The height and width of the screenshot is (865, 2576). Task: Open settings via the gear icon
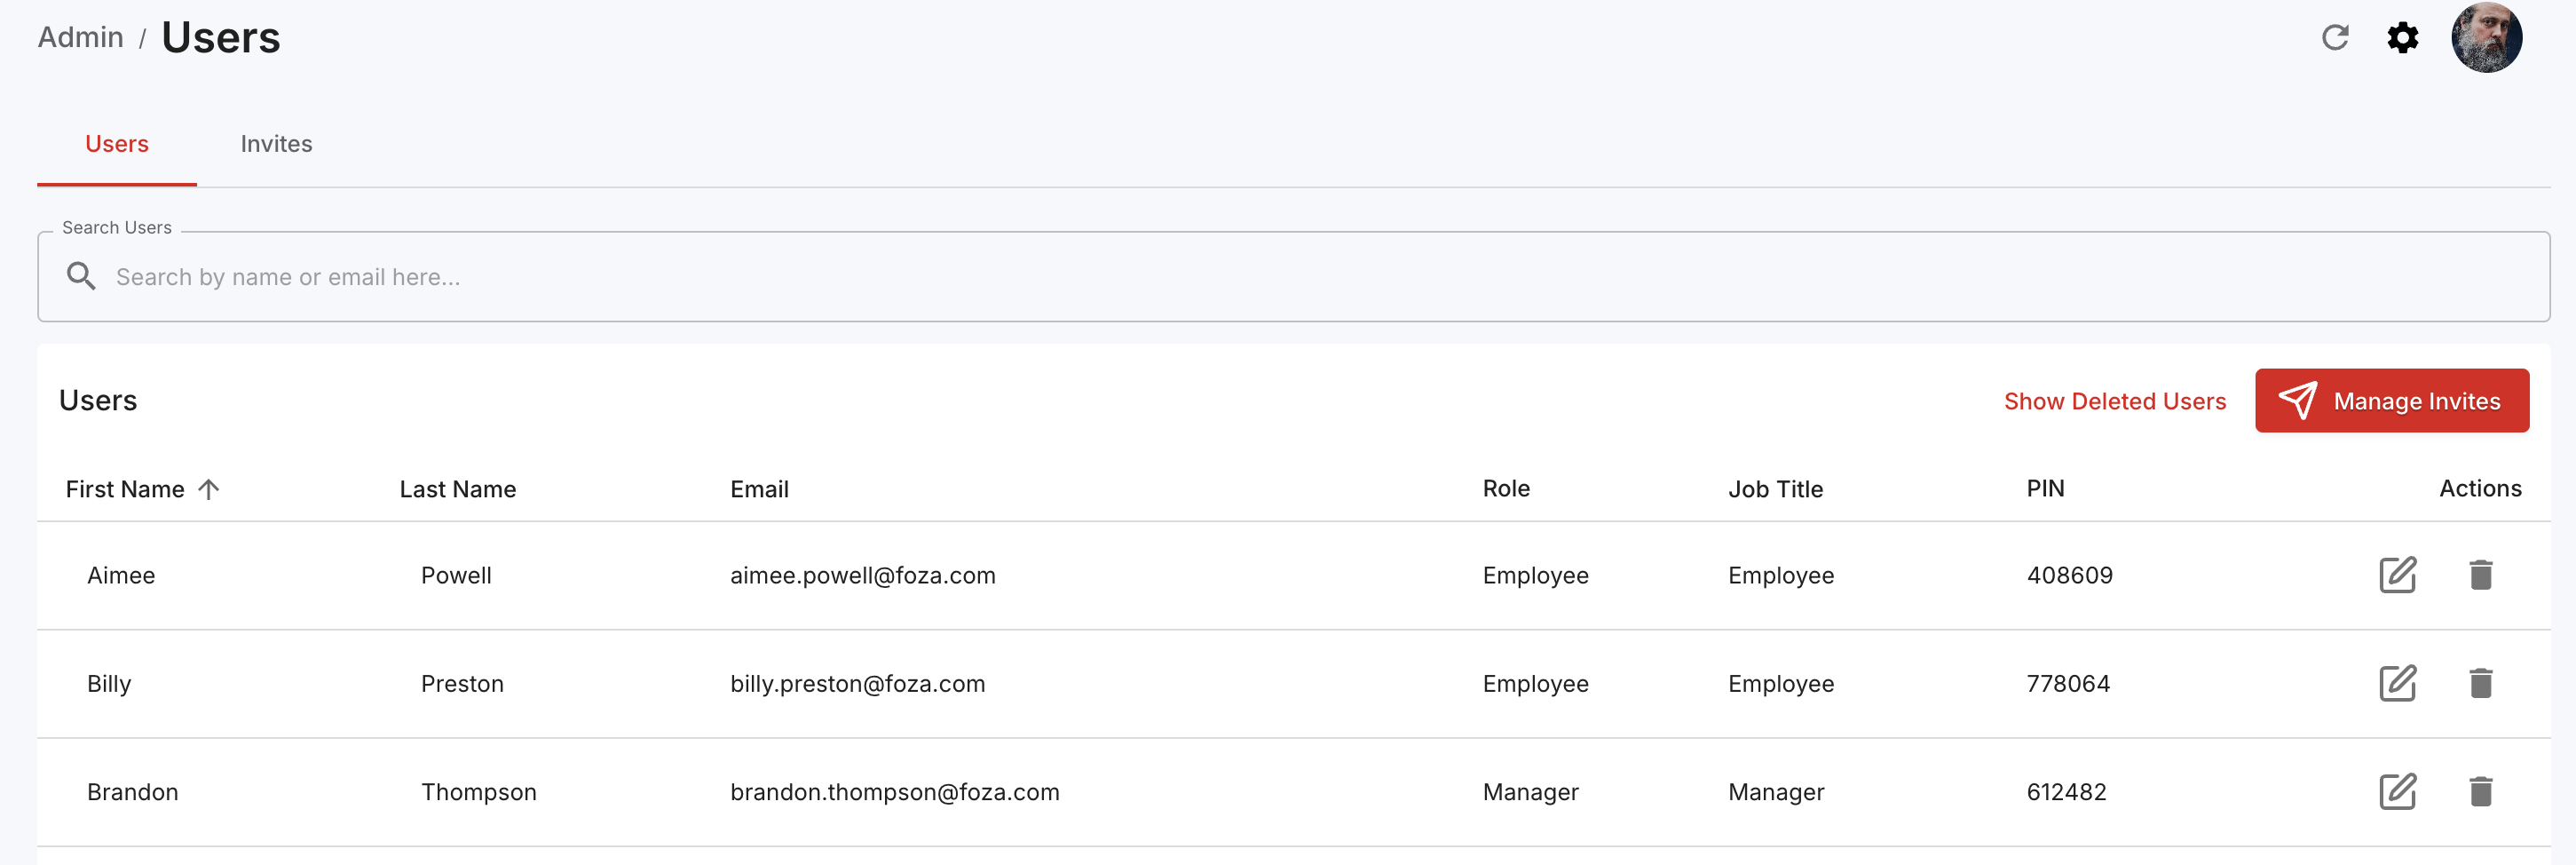click(x=2402, y=38)
